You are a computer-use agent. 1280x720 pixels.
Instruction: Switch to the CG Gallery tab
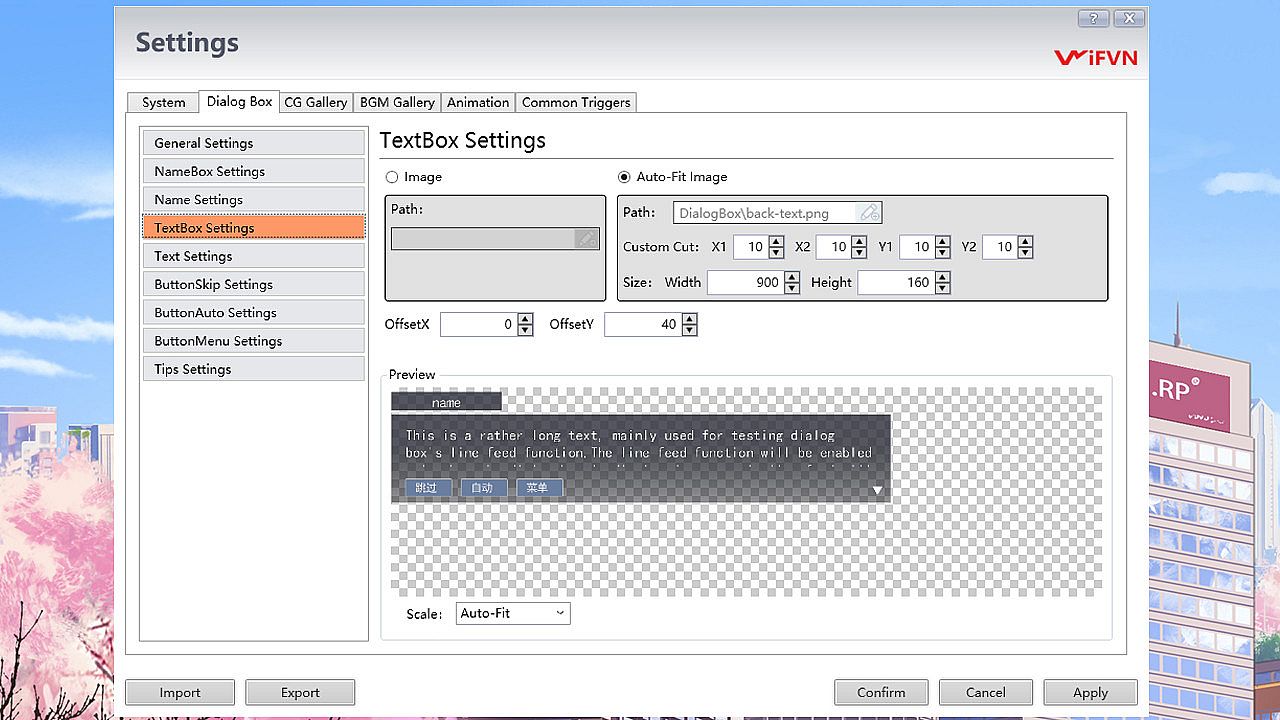coord(315,102)
